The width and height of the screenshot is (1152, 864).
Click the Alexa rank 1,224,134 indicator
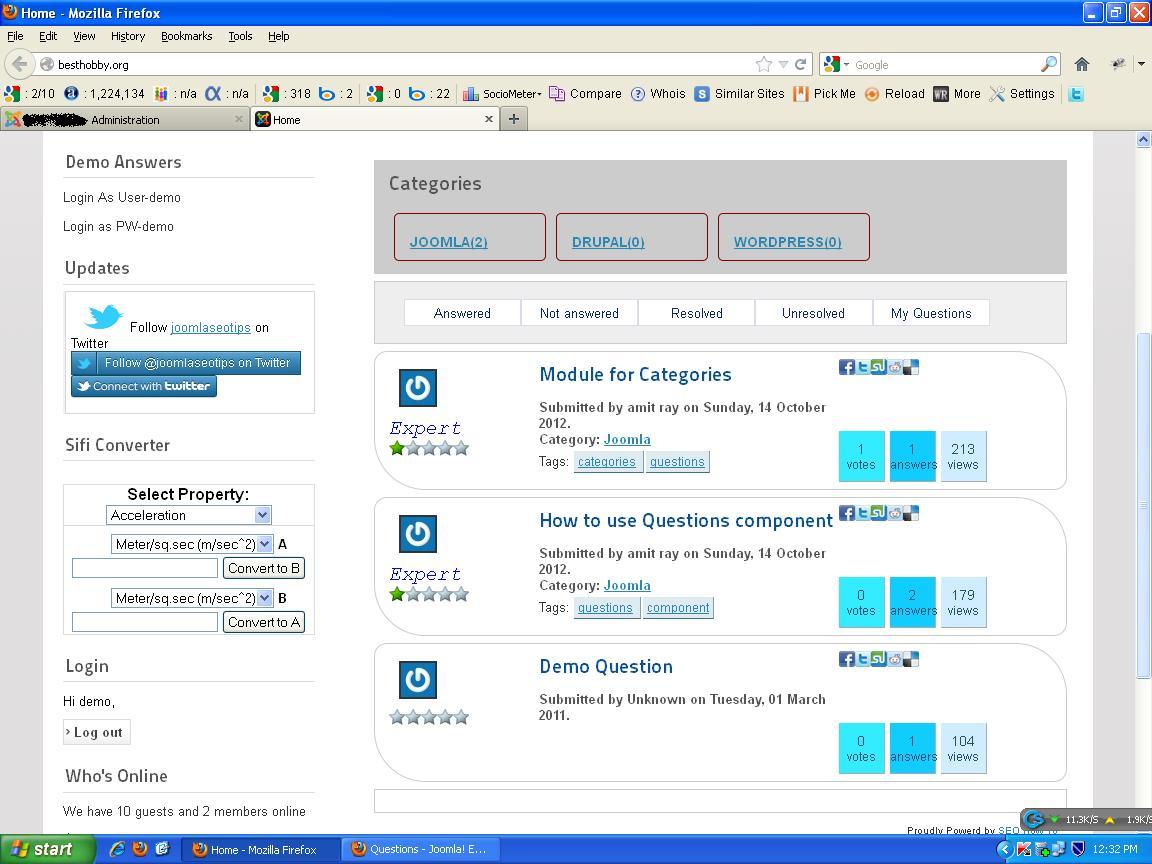coord(104,94)
